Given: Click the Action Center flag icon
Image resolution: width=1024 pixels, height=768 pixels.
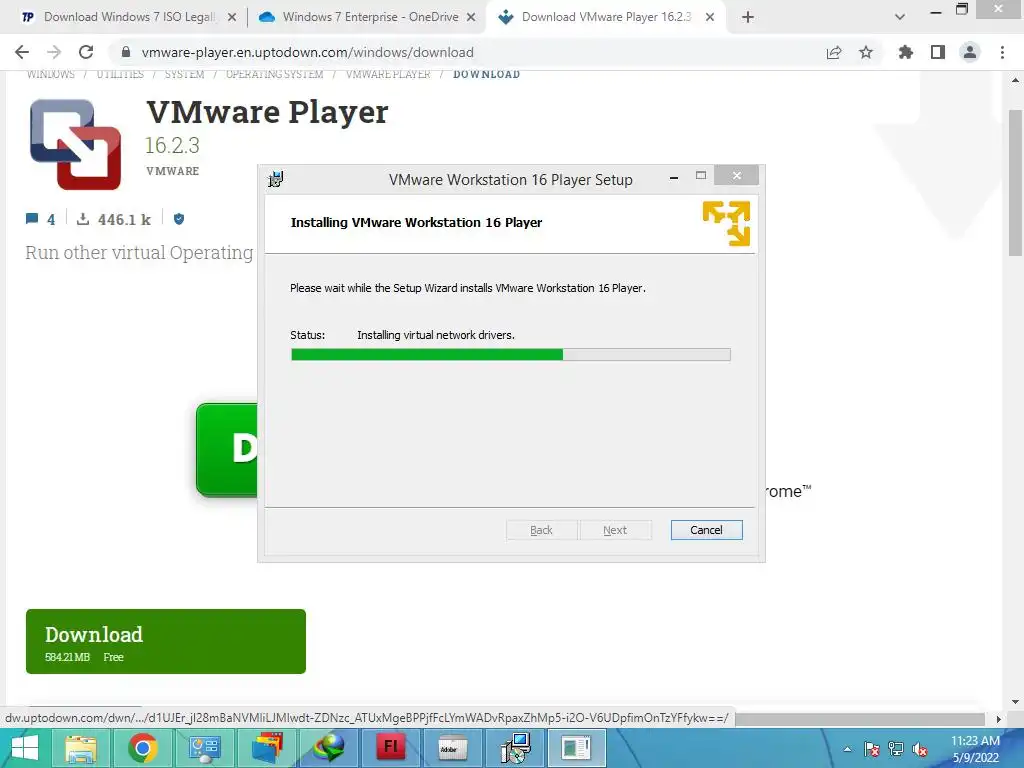Looking at the screenshot, I should [x=872, y=750].
